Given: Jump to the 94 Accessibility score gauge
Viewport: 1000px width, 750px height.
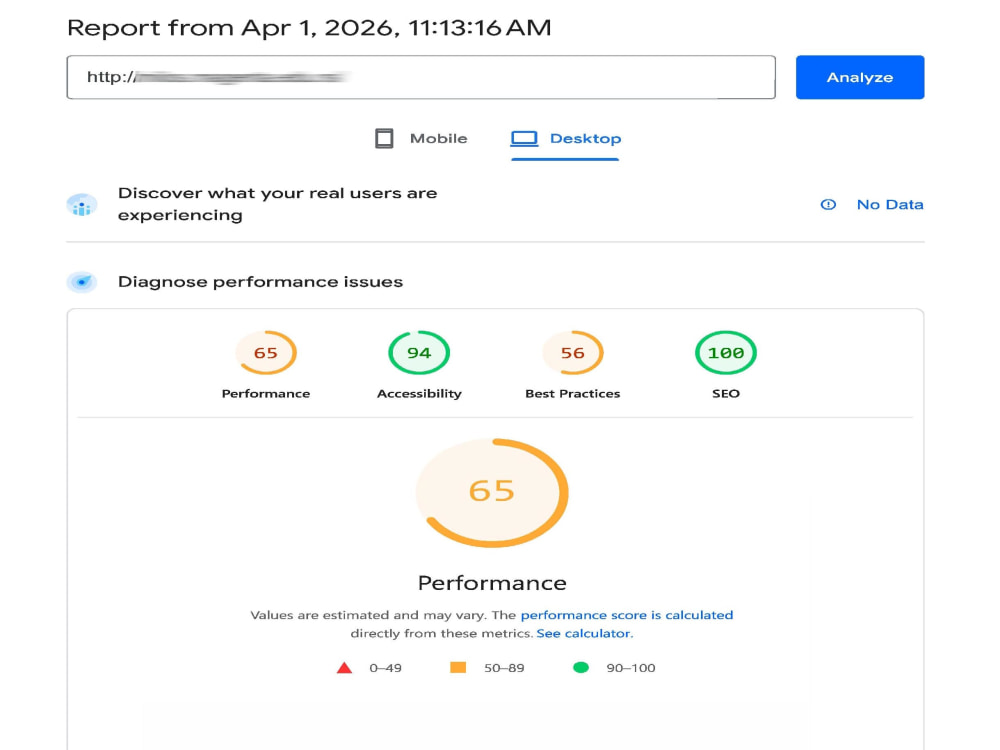Looking at the screenshot, I should point(419,353).
